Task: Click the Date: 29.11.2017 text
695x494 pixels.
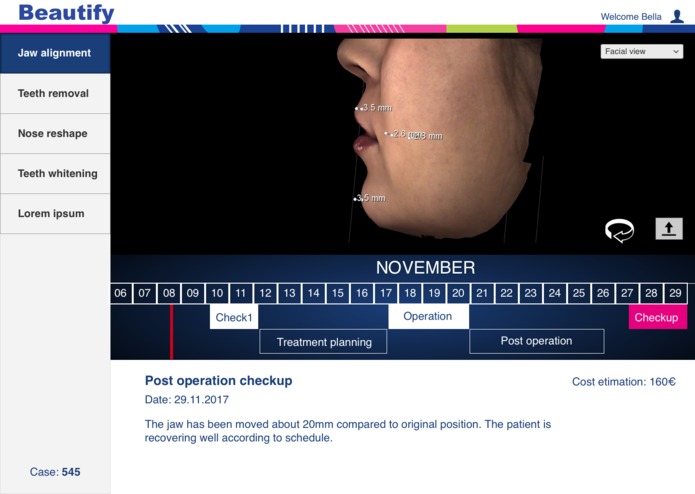Action: point(187,400)
